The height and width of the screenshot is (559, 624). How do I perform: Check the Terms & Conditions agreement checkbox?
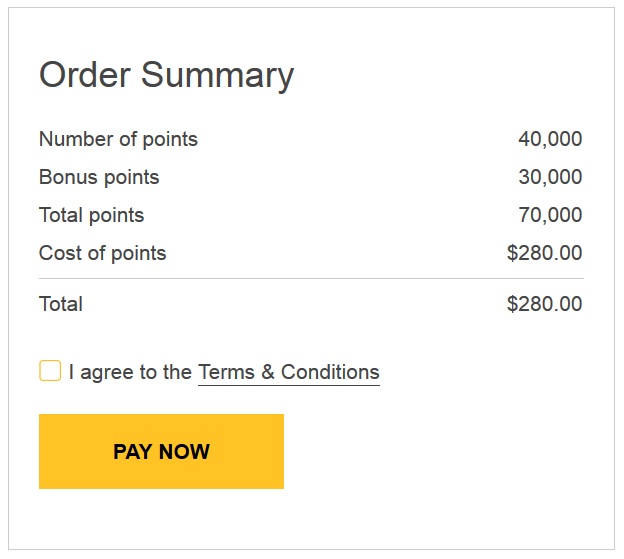50,371
